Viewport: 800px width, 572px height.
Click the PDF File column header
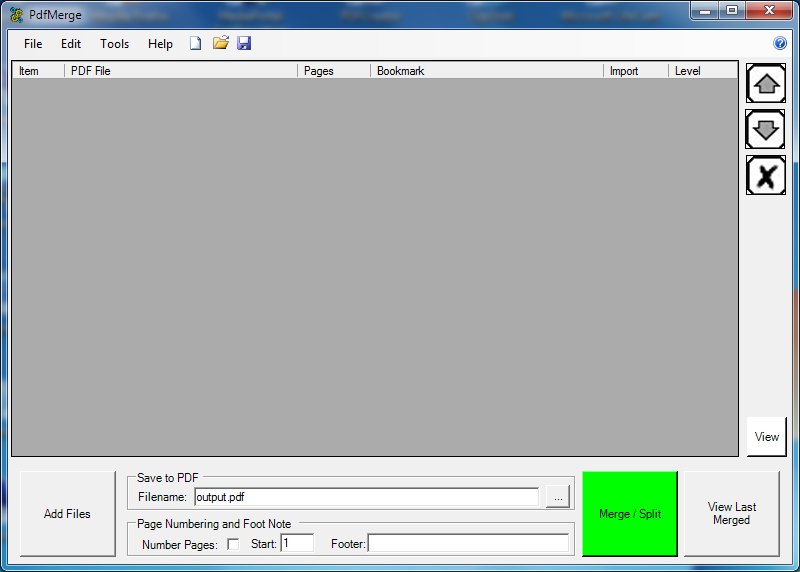pos(180,71)
